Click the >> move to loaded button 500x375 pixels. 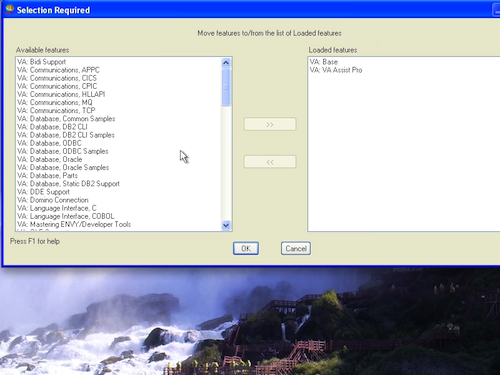click(x=270, y=124)
